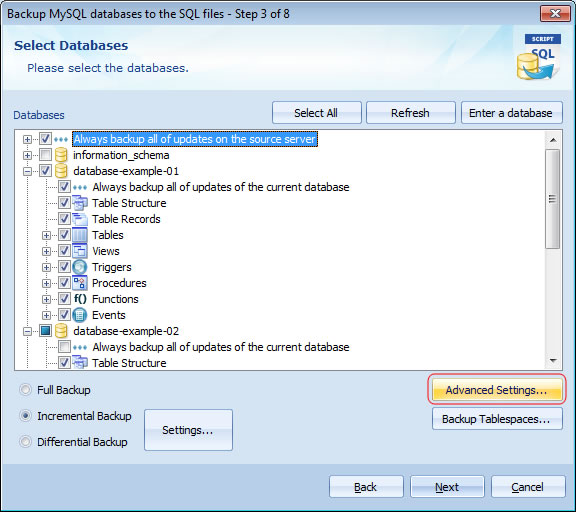Click the information_schema database icon
The image size is (576, 512).
[x=61, y=155]
